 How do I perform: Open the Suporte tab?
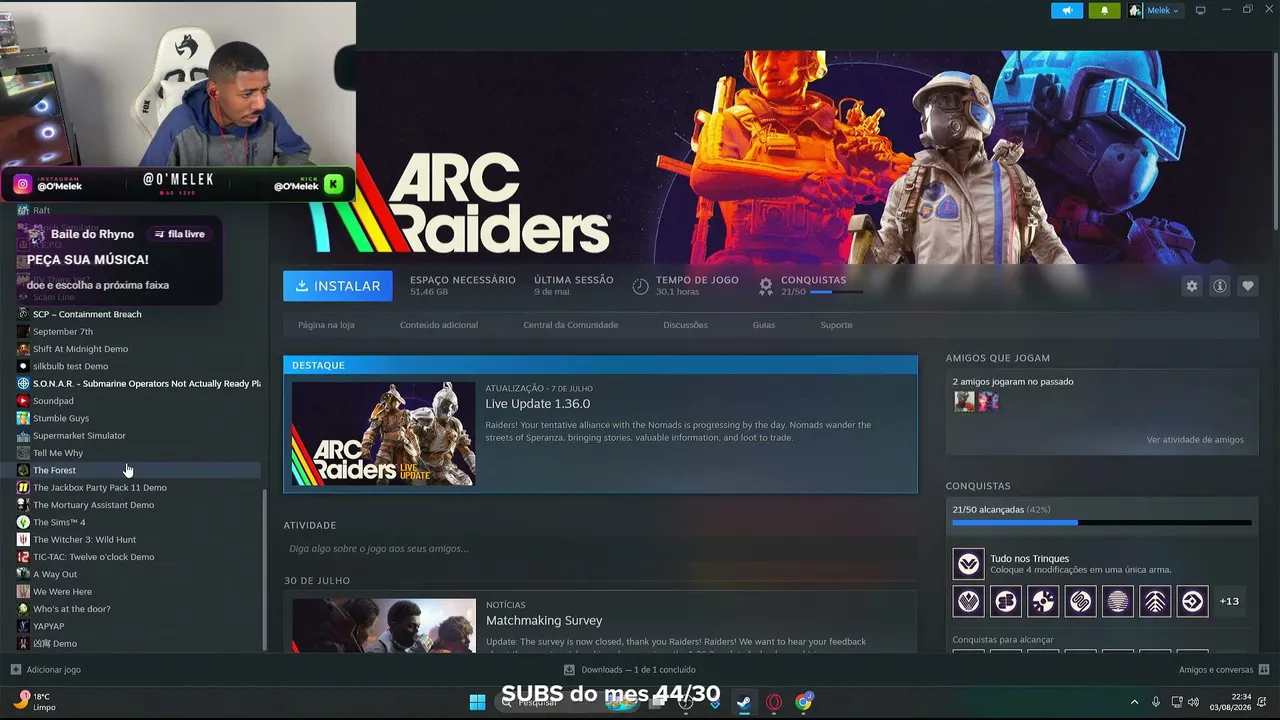point(837,325)
